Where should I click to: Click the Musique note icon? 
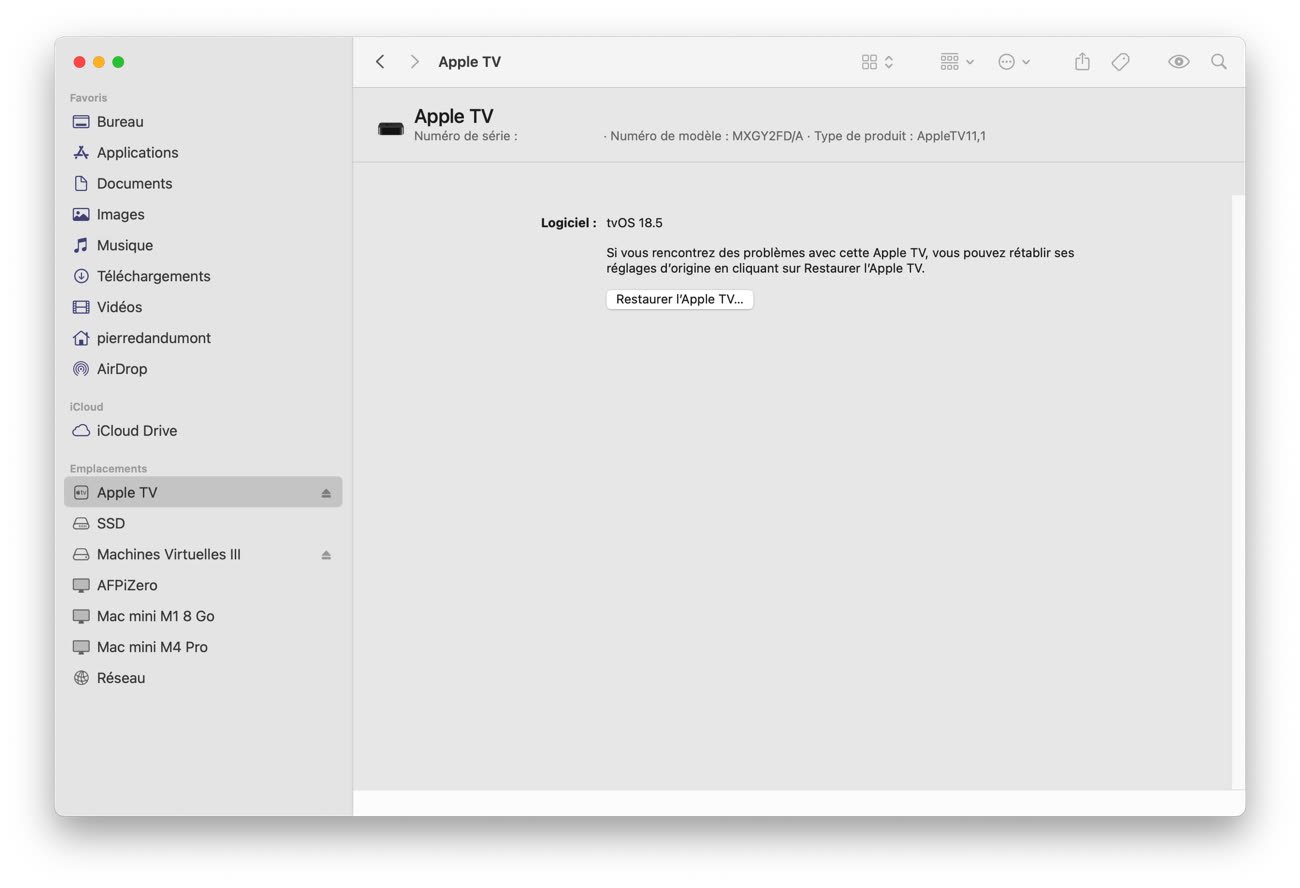[81, 246]
